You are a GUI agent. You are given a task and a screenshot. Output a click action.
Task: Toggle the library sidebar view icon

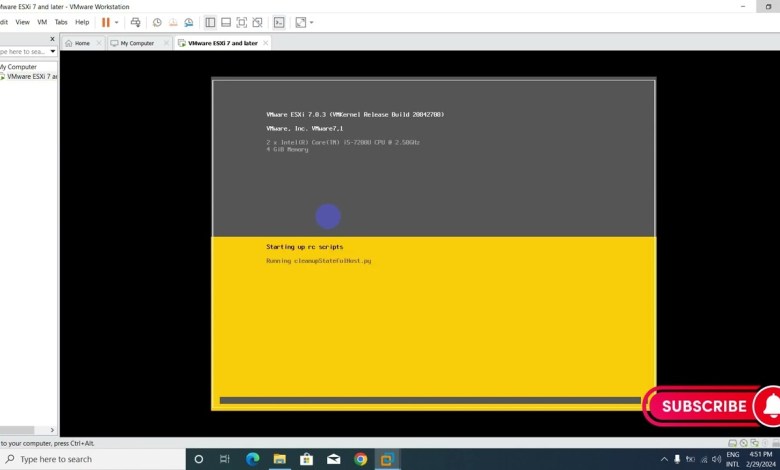pyautogui.click(x=210, y=22)
